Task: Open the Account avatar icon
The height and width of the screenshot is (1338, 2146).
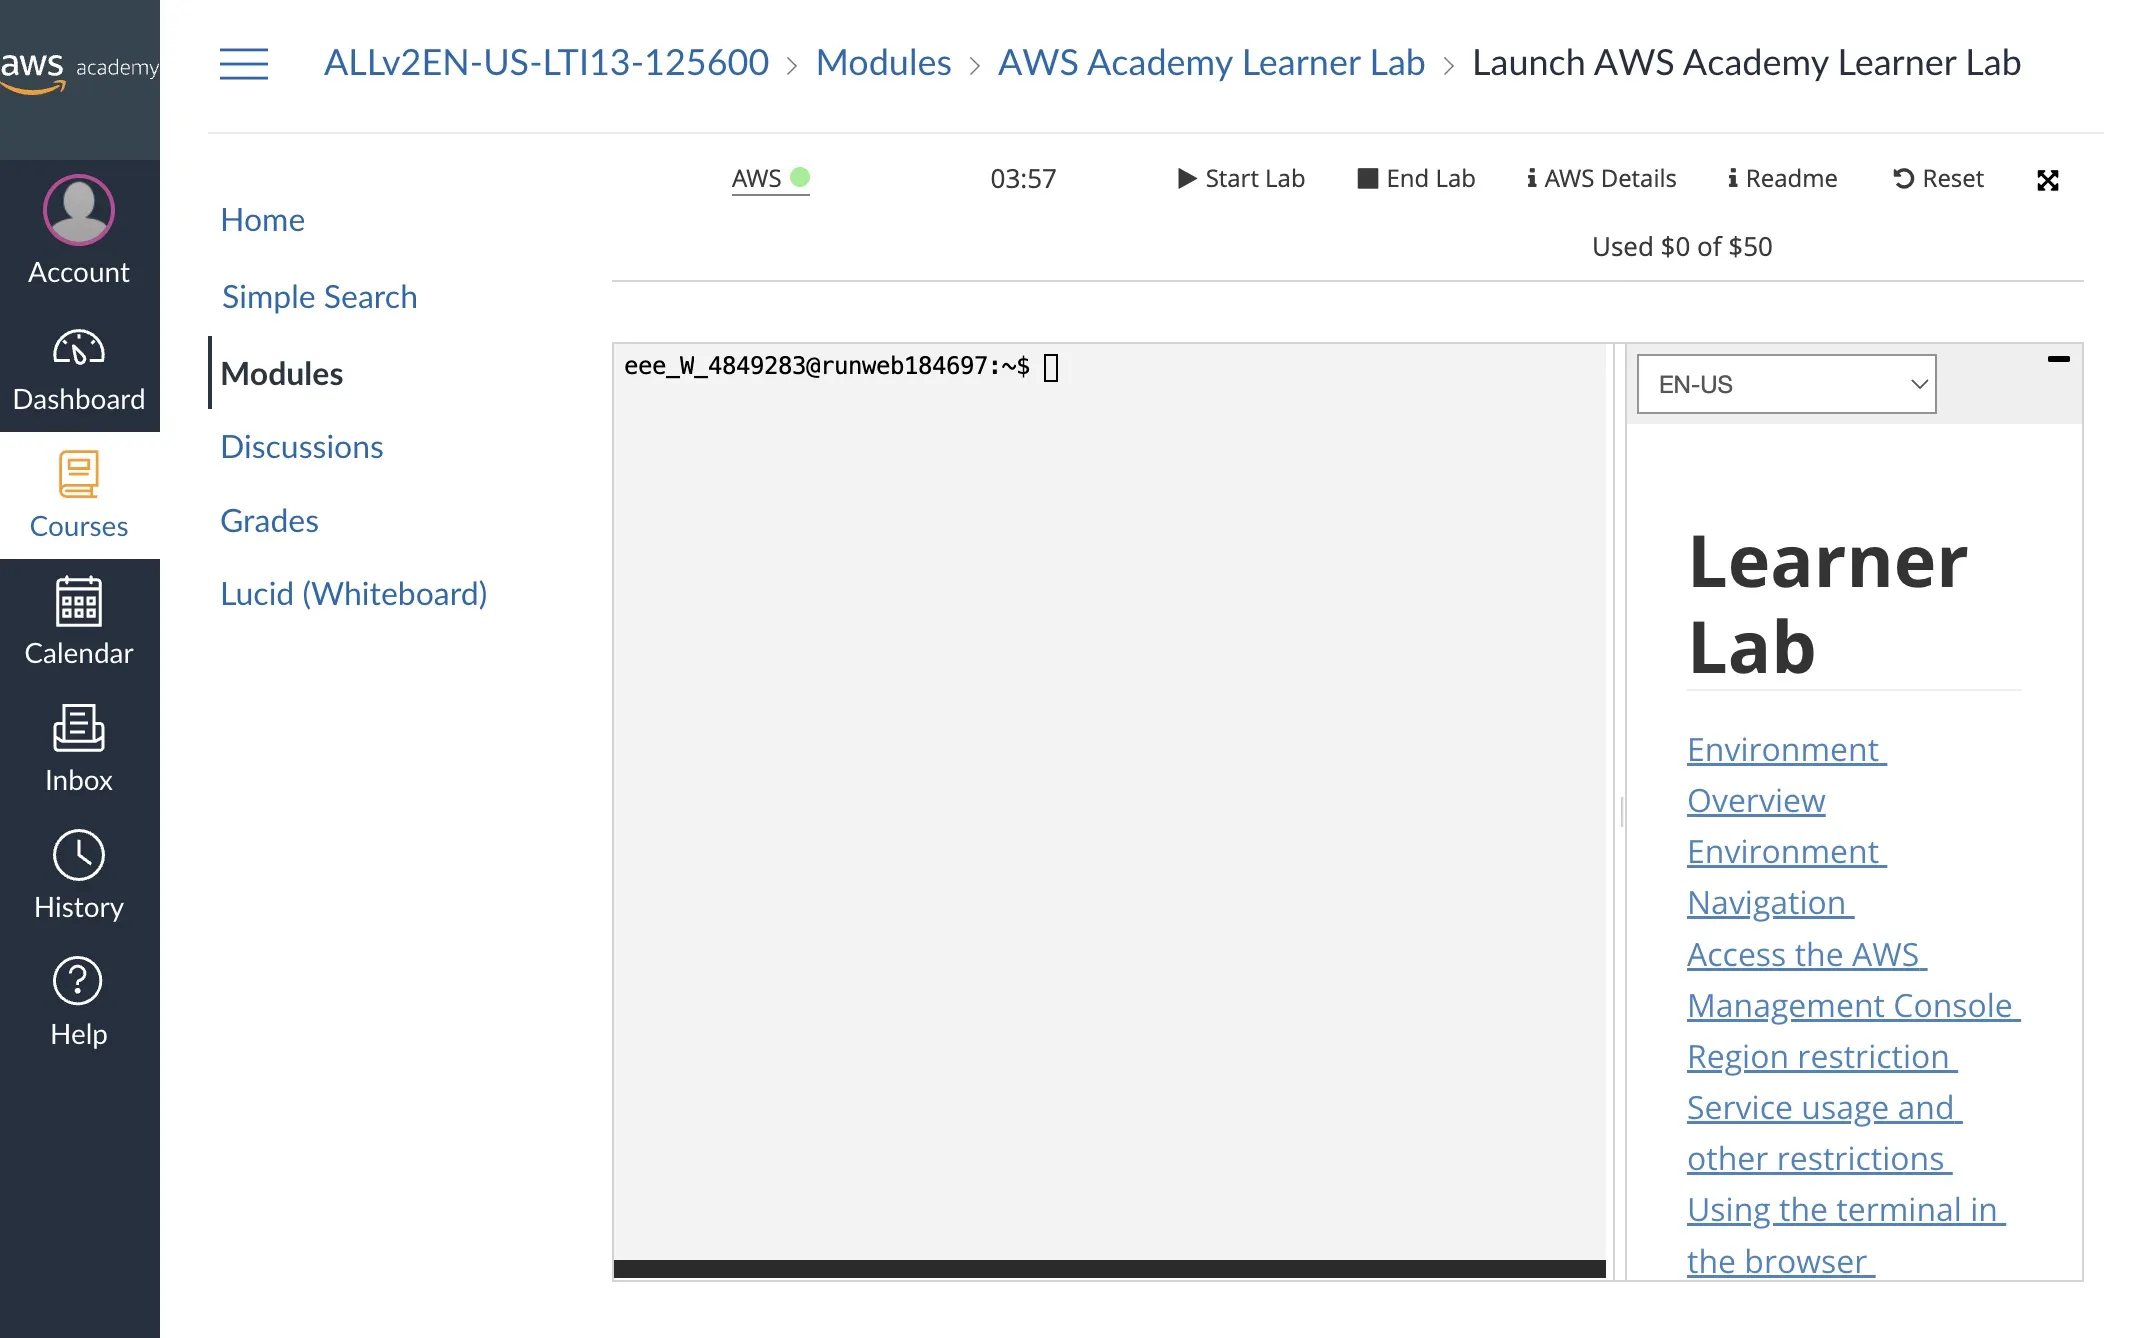Action: pos(78,210)
